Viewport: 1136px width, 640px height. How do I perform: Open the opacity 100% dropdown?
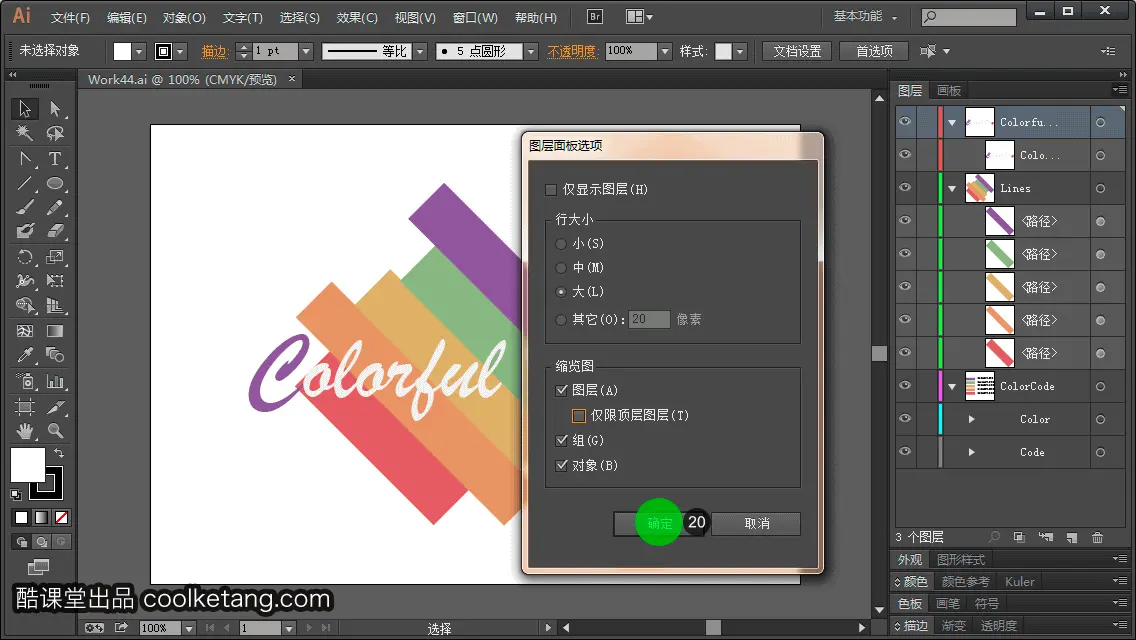click(664, 51)
